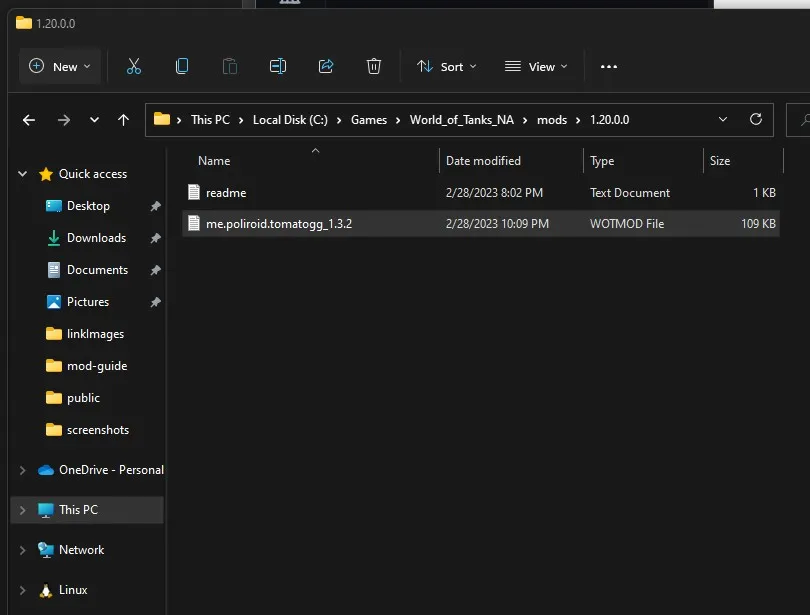Screen dimensions: 810x615
Task: Open the See more ellipsis menu
Action: (609, 66)
